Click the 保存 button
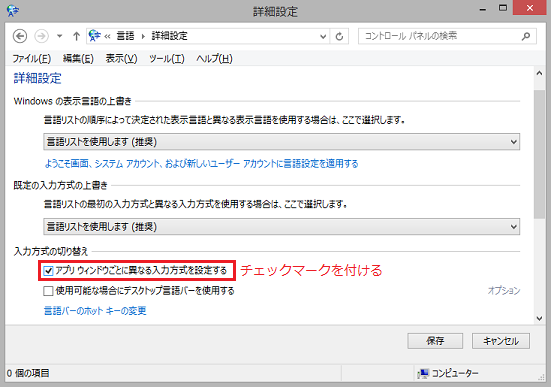This screenshot has width=551, height=387. [x=435, y=341]
